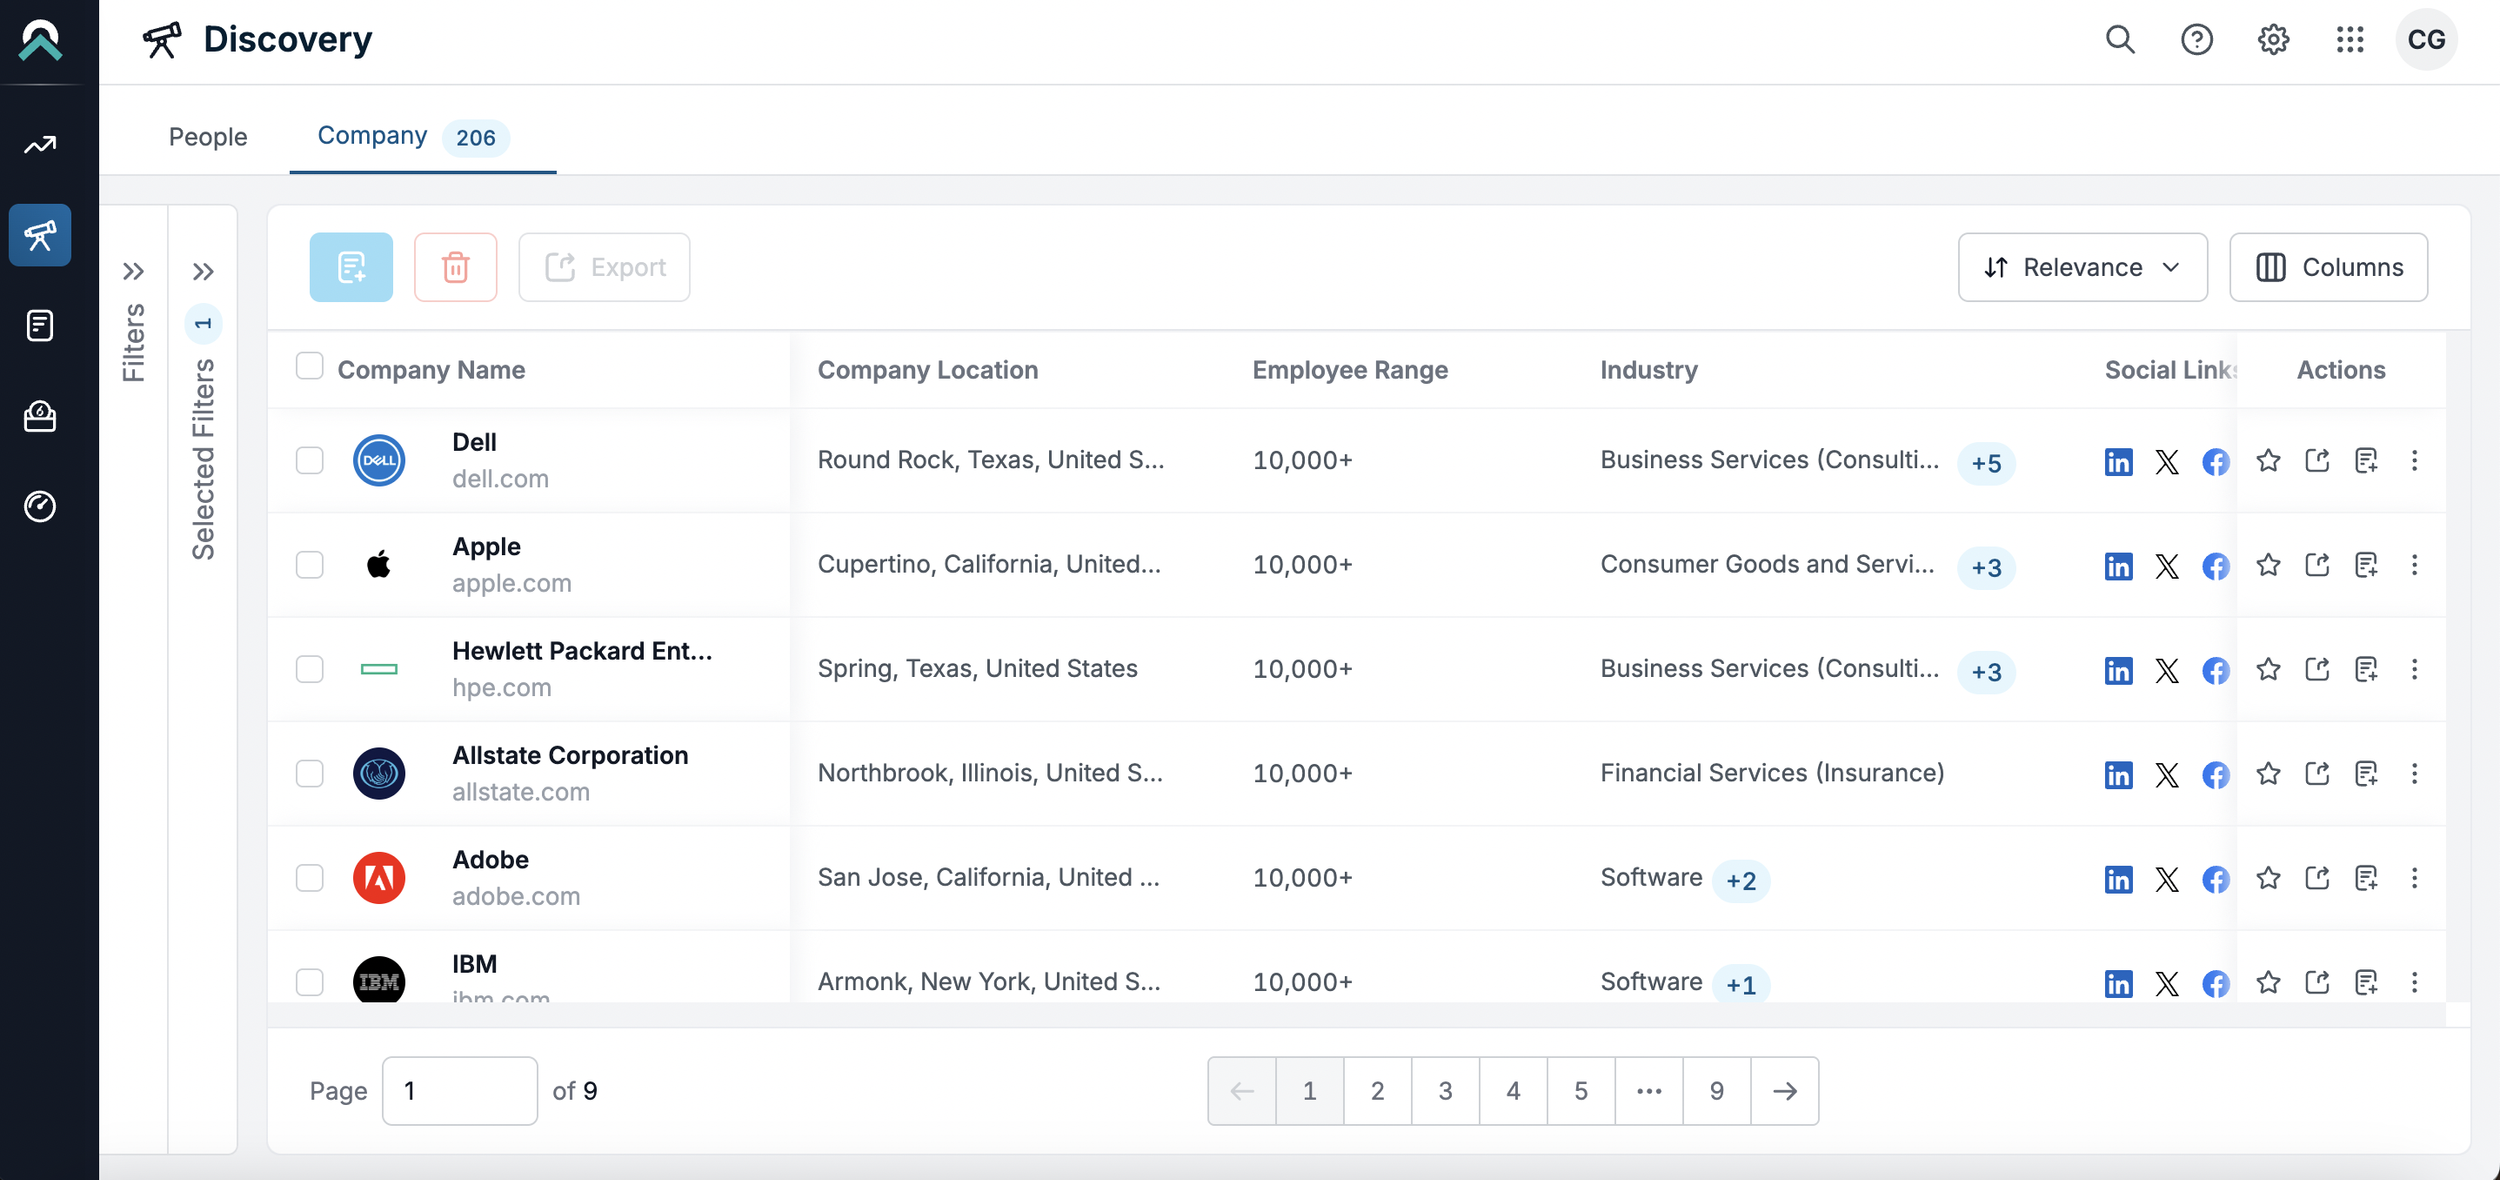Open the Relevance sort dropdown
2500x1180 pixels.
tap(2082, 267)
